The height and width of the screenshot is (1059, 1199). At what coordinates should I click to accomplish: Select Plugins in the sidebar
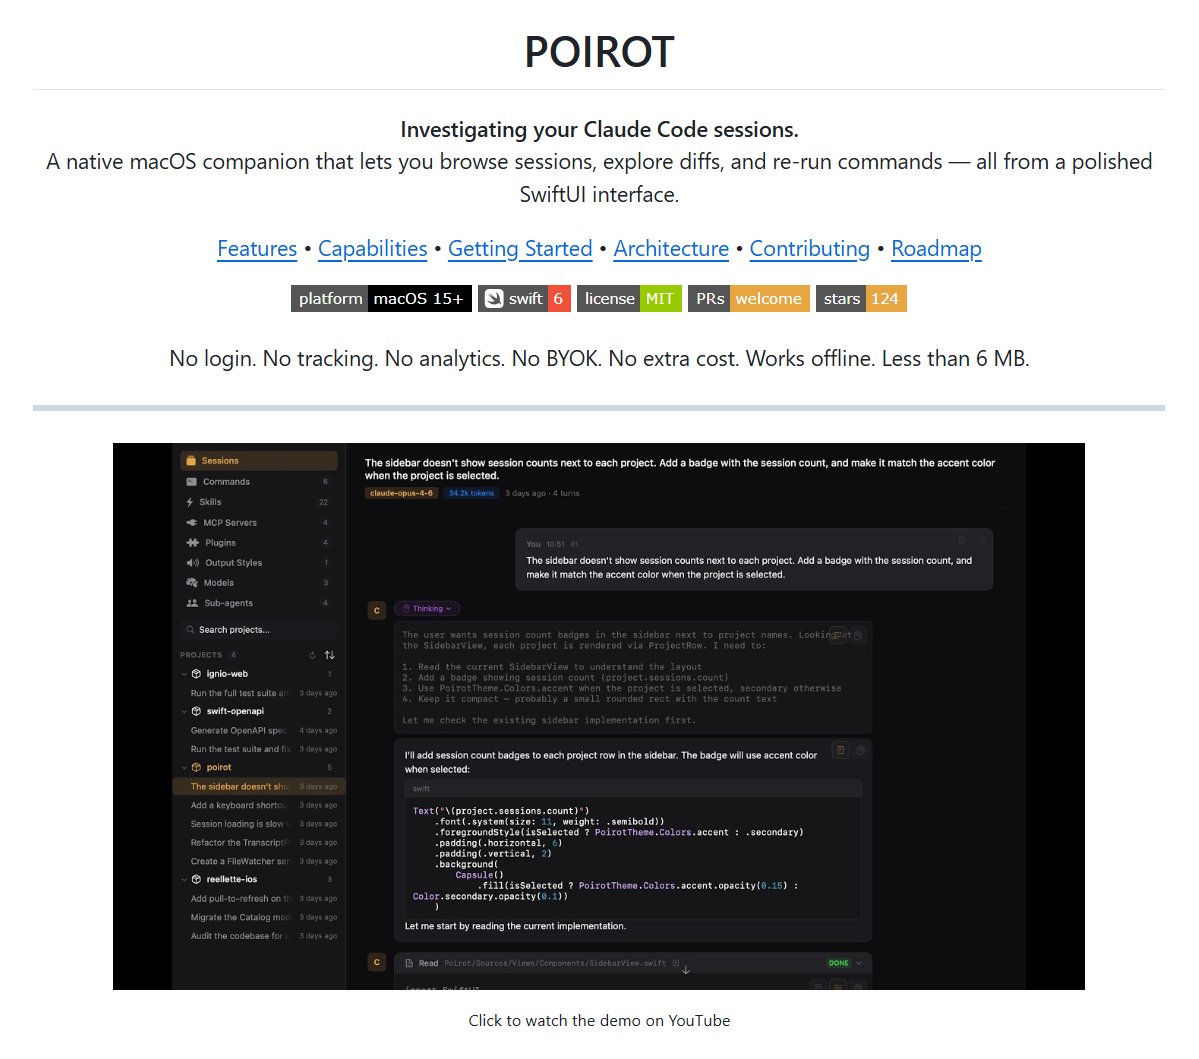coord(258,542)
